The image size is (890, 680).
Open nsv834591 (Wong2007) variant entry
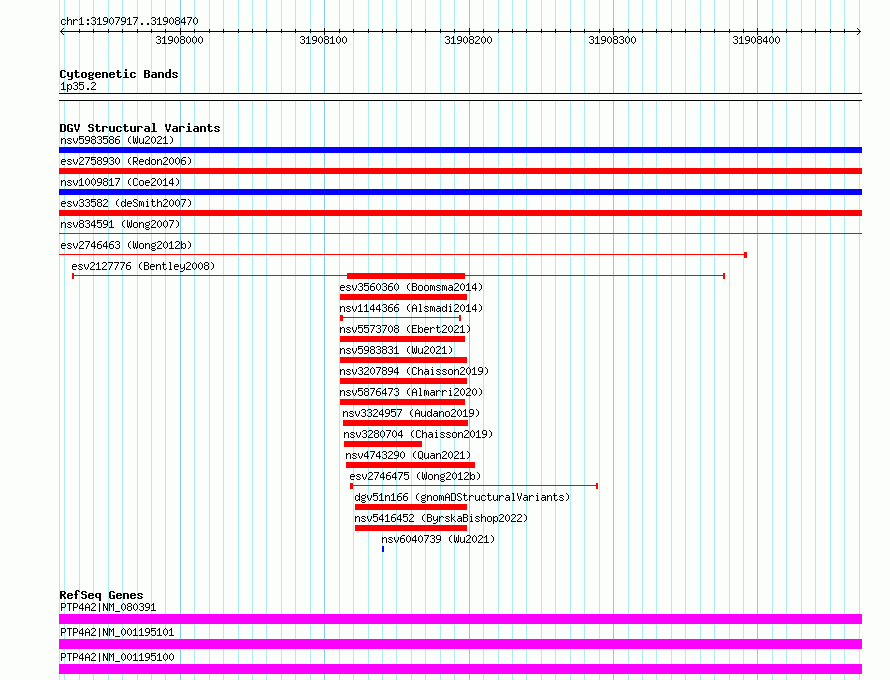click(120, 224)
